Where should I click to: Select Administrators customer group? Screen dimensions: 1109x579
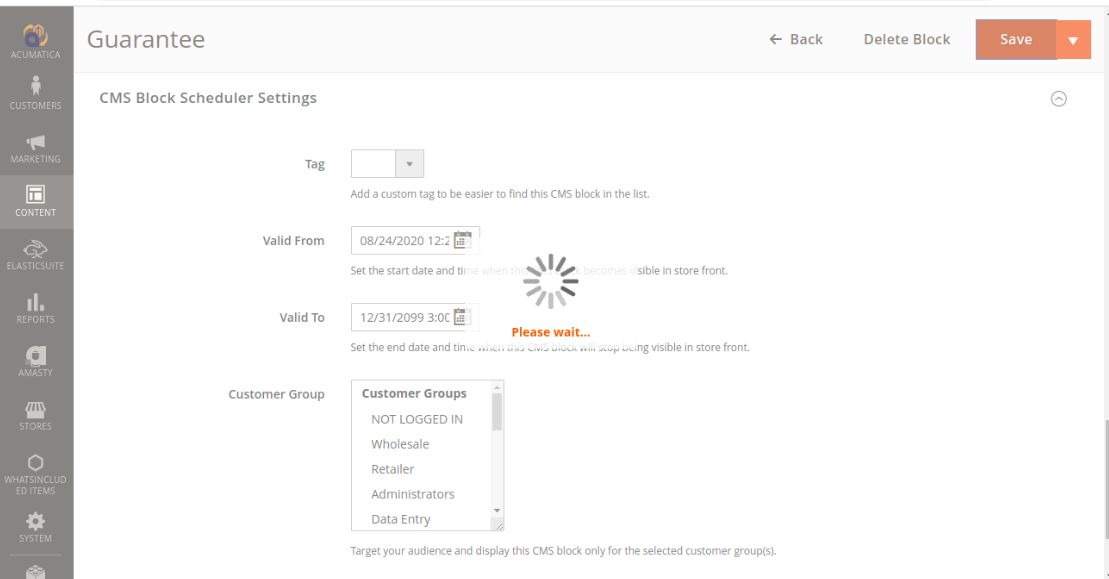(x=412, y=494)
